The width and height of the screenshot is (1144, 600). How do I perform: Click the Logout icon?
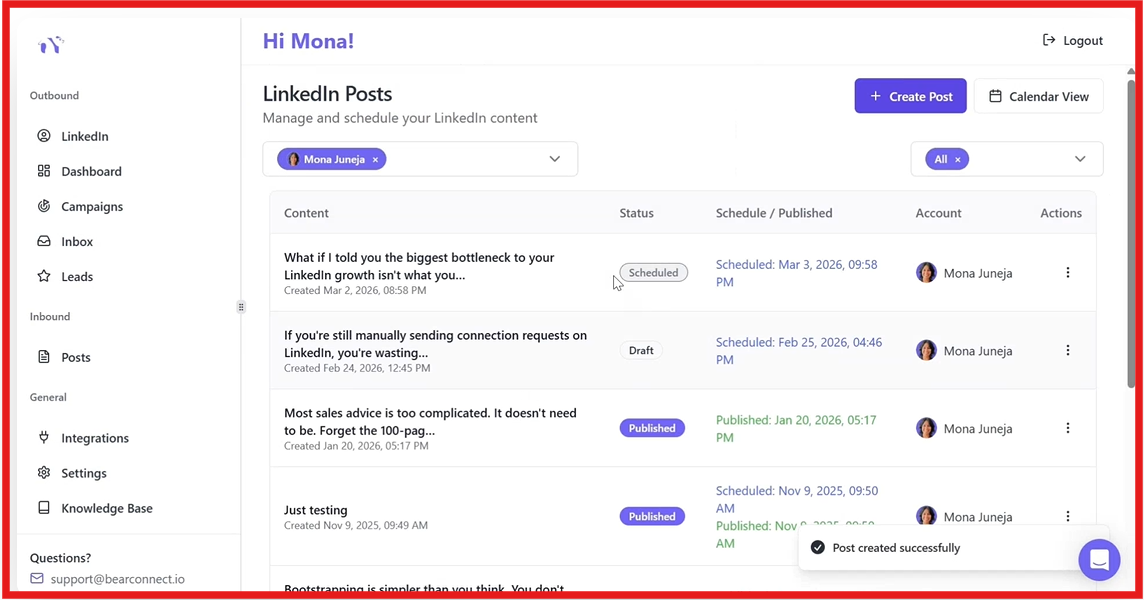tap(1051, 40)
